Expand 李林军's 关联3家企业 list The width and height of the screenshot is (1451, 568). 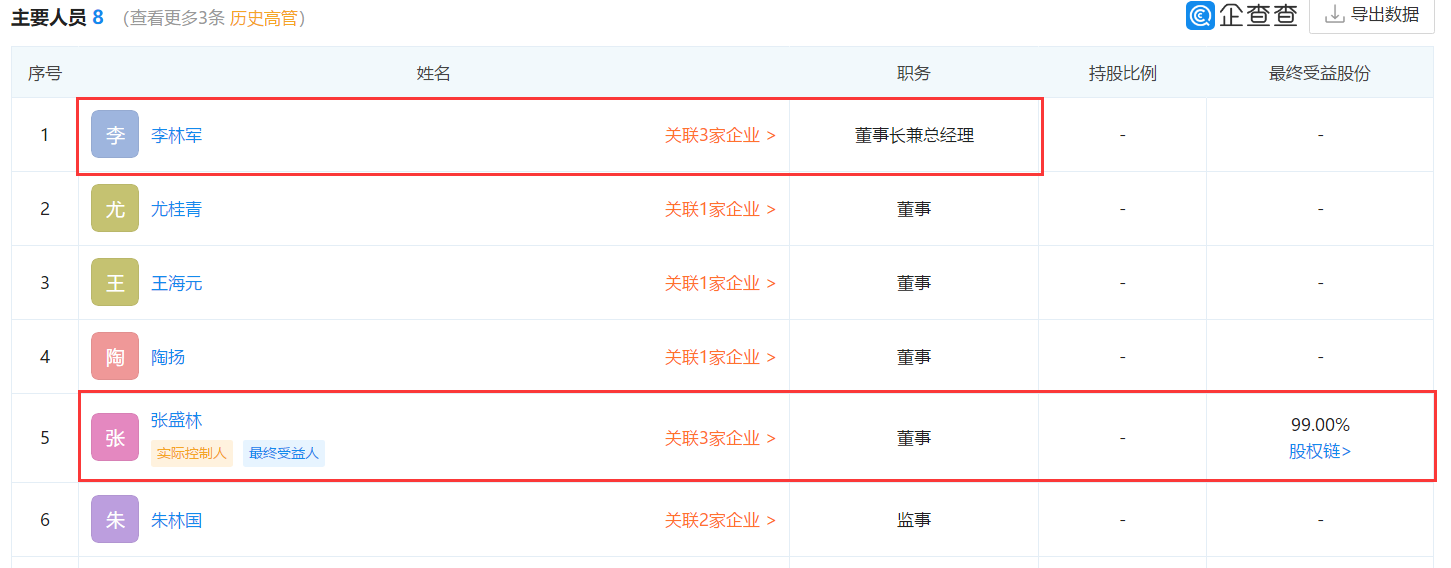(720, 135)
